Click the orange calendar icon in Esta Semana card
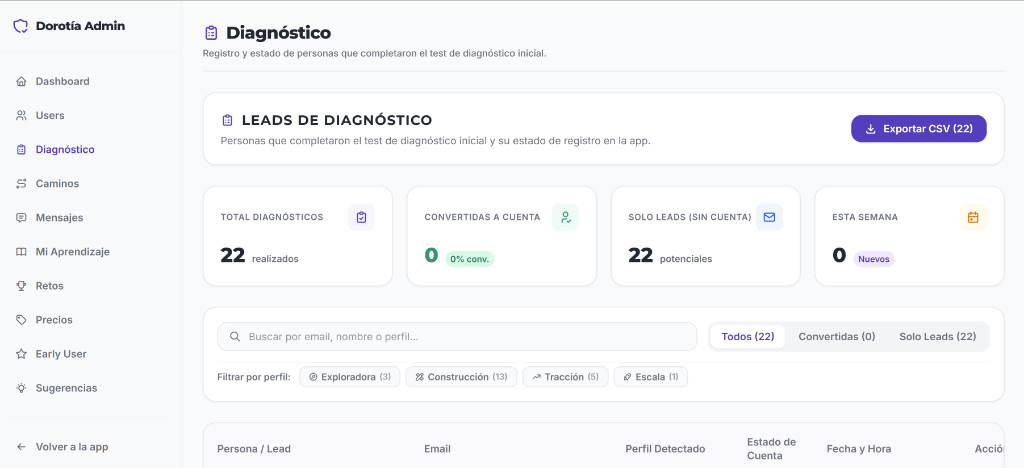 pos(973,217)
